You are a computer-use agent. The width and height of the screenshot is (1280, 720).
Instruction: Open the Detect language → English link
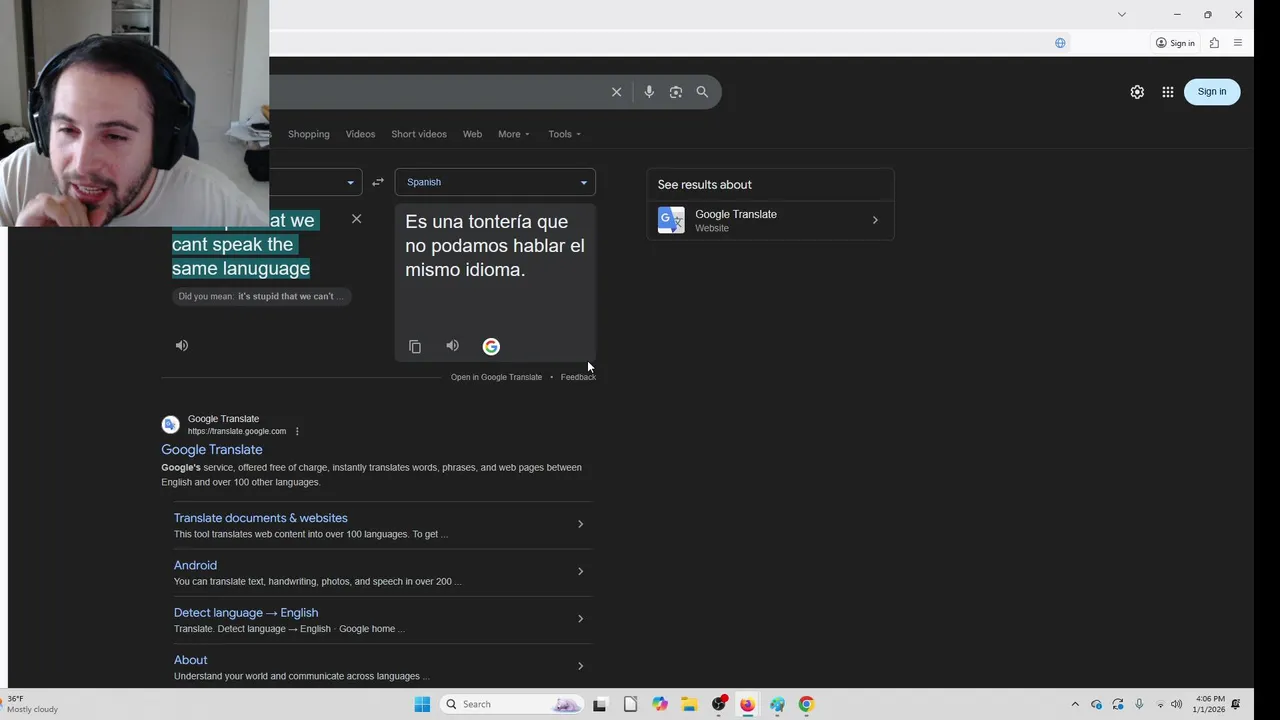point(246,613)
